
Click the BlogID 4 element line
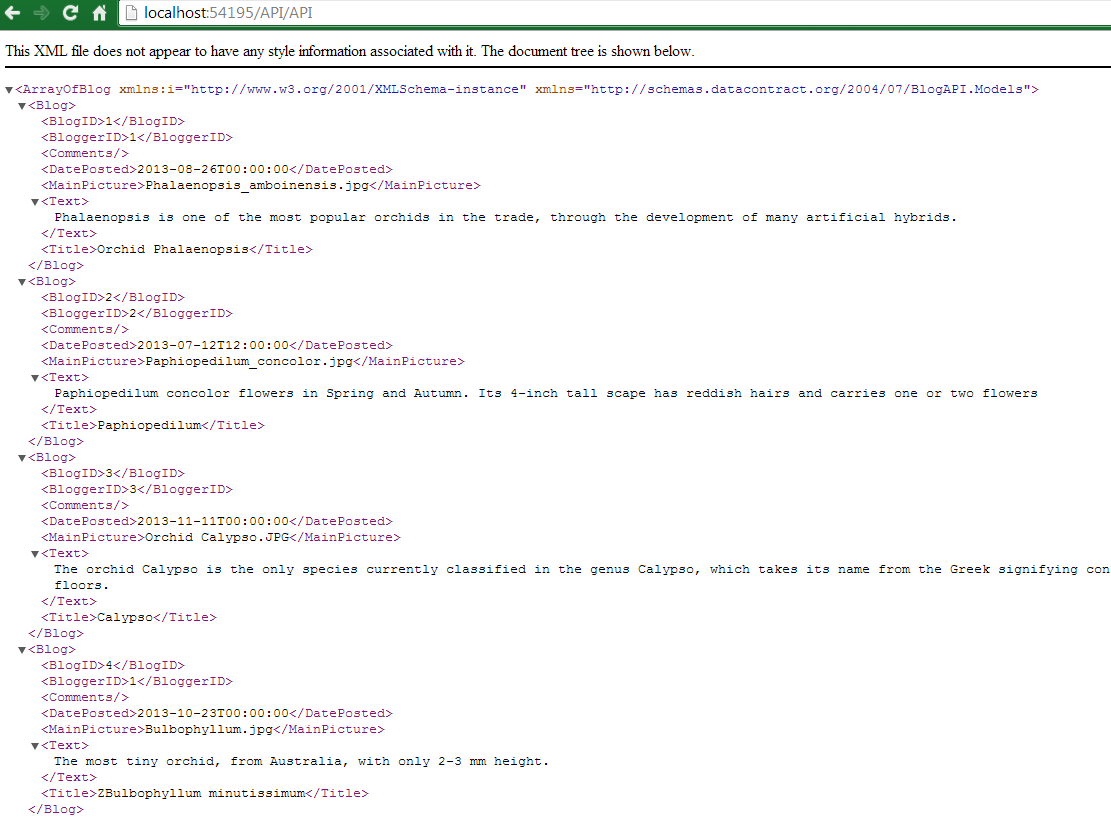tap(113, 665)
